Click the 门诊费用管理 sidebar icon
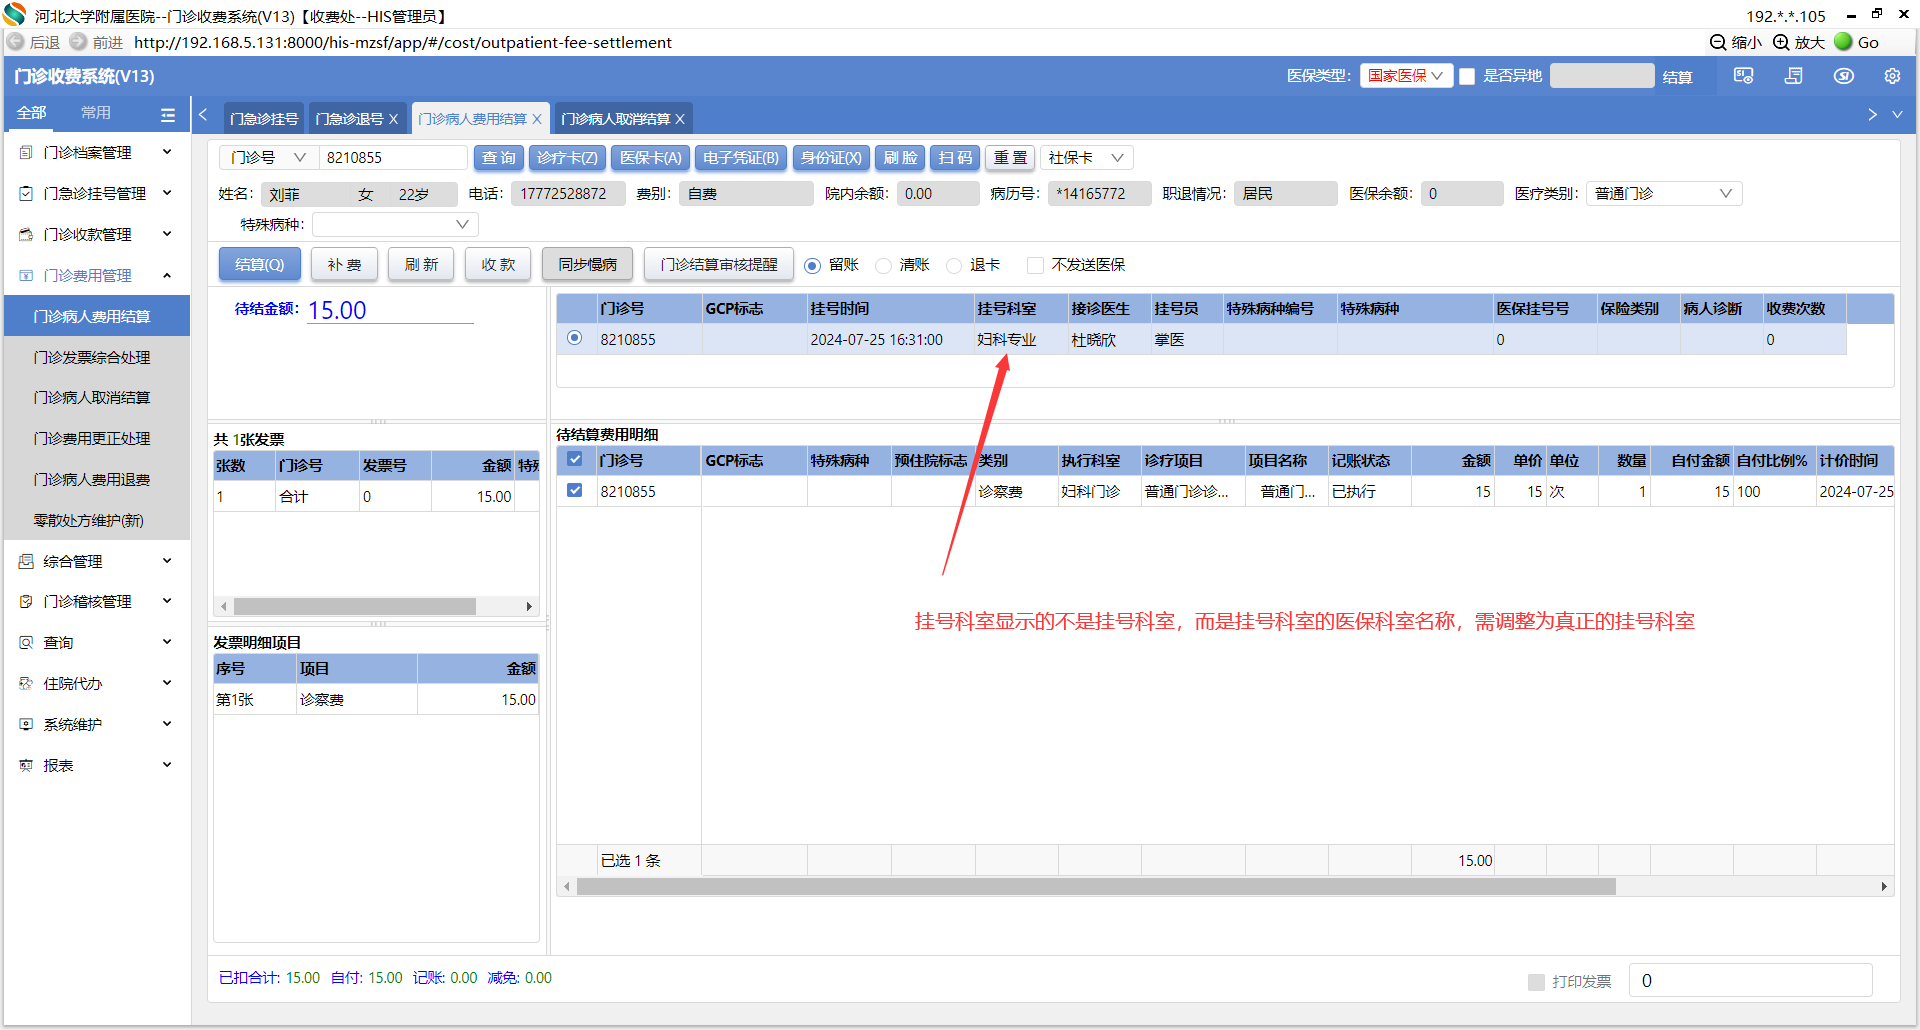 pyautogui.click(x=26, y=276)
